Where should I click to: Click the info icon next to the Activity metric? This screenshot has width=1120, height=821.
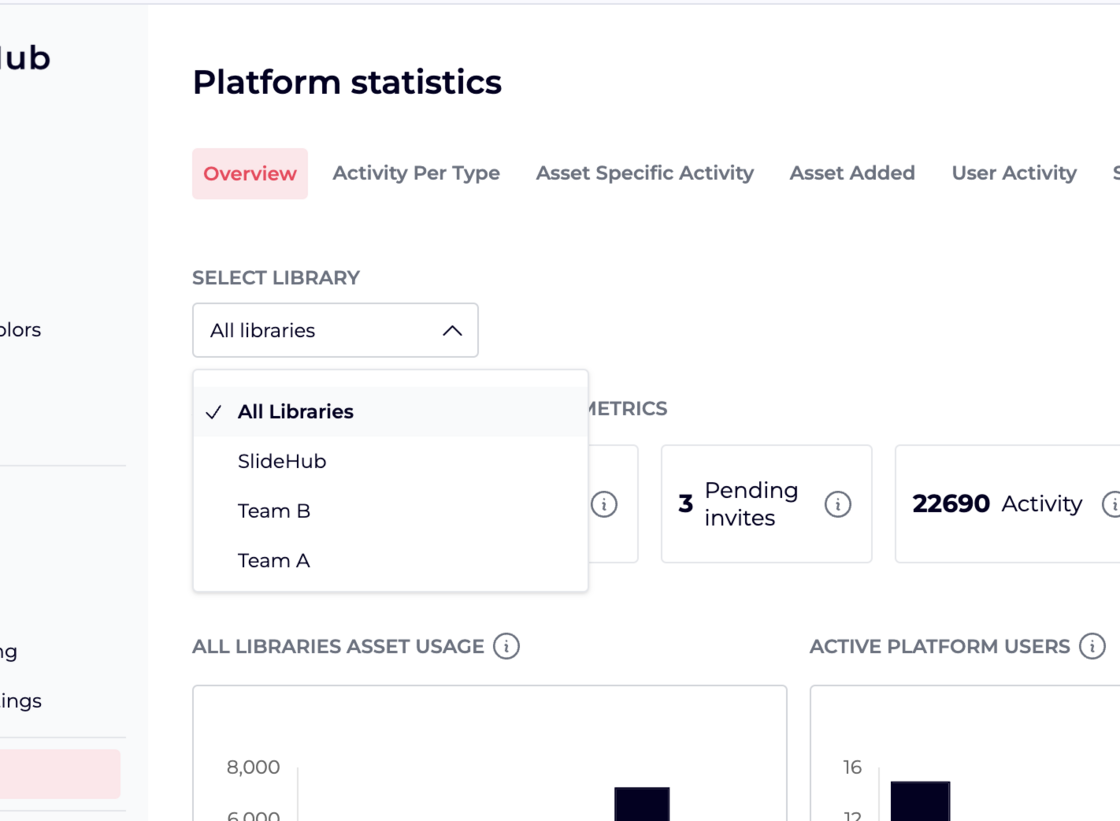pos(1114,505)
